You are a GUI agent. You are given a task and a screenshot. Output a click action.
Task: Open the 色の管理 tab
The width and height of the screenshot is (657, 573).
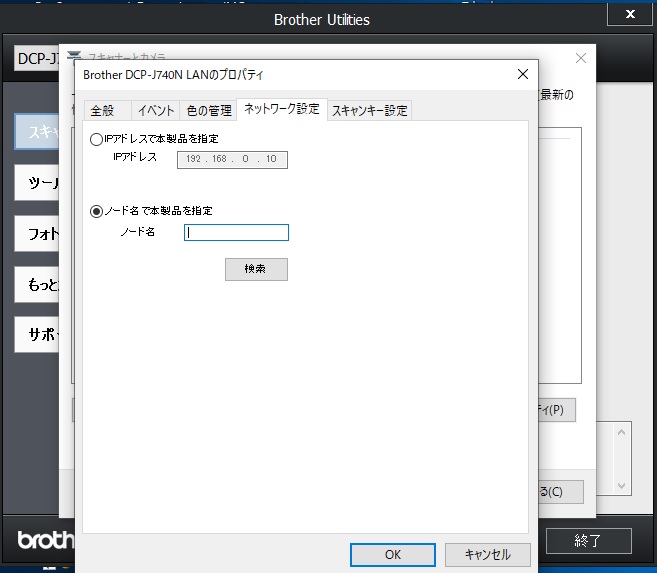[208, 110]
